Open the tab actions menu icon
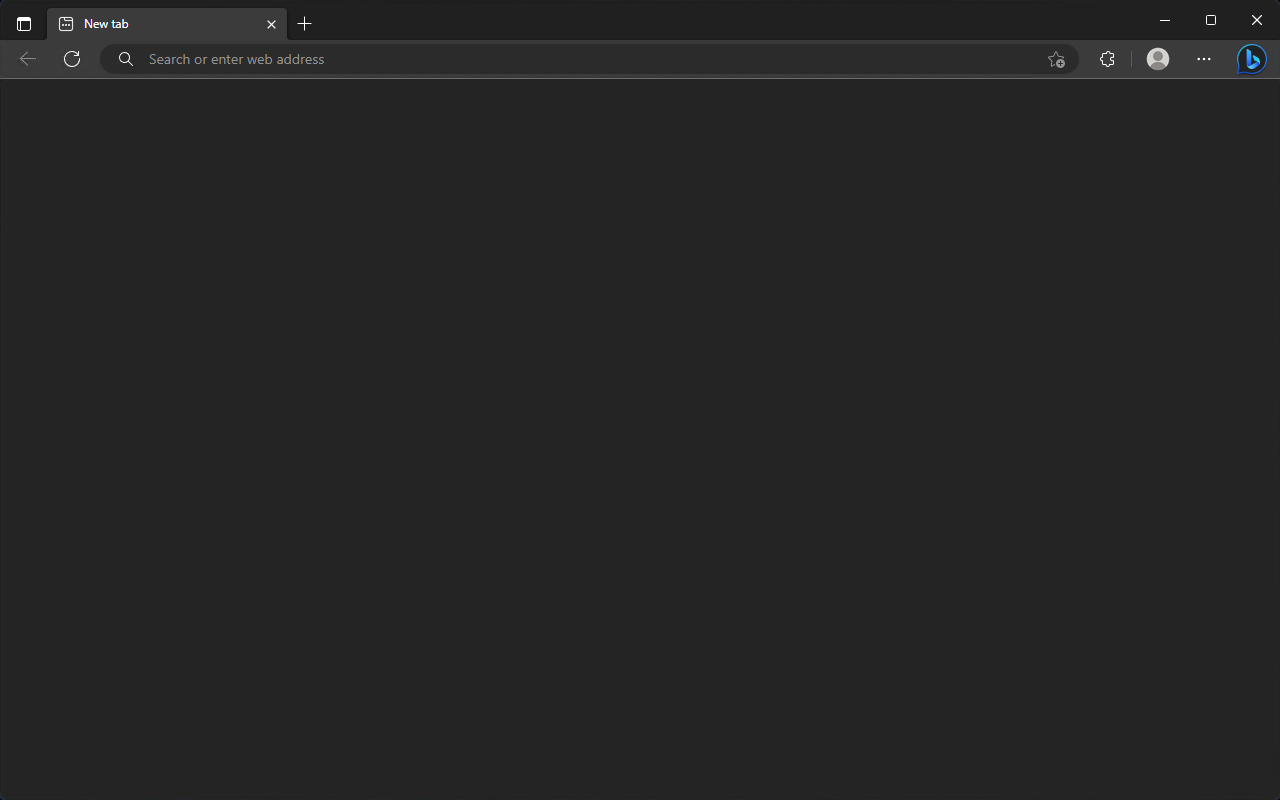Screen dimensions: 1280x800 click(24, 24)
